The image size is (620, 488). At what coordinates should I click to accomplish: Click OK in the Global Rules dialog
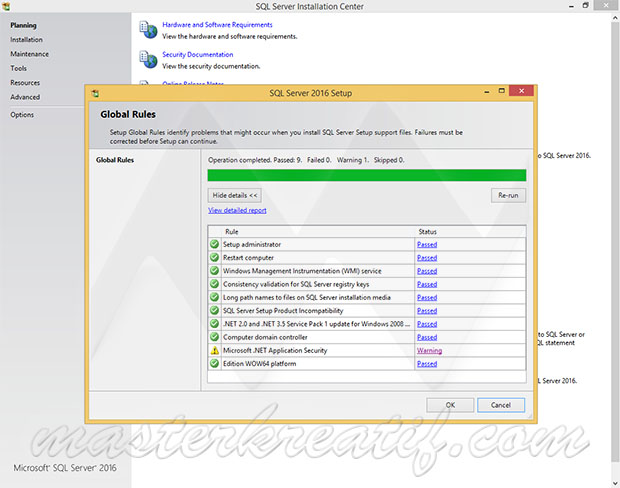[x=450, y=405]
